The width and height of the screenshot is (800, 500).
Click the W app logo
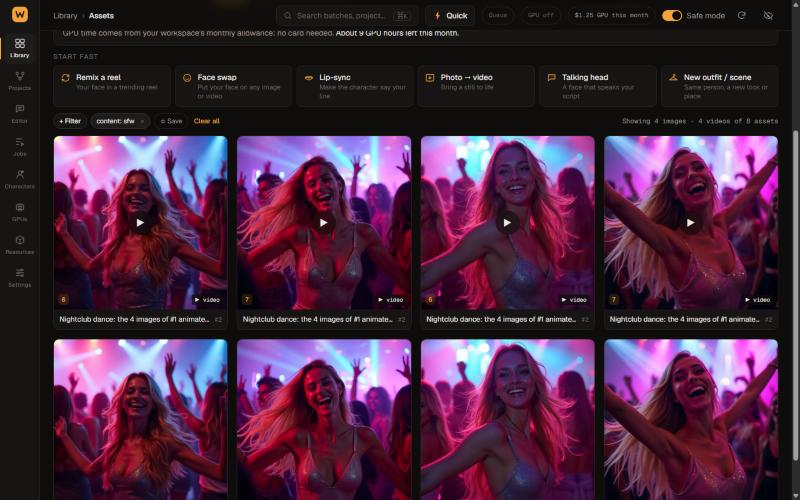tap(20, 14)
